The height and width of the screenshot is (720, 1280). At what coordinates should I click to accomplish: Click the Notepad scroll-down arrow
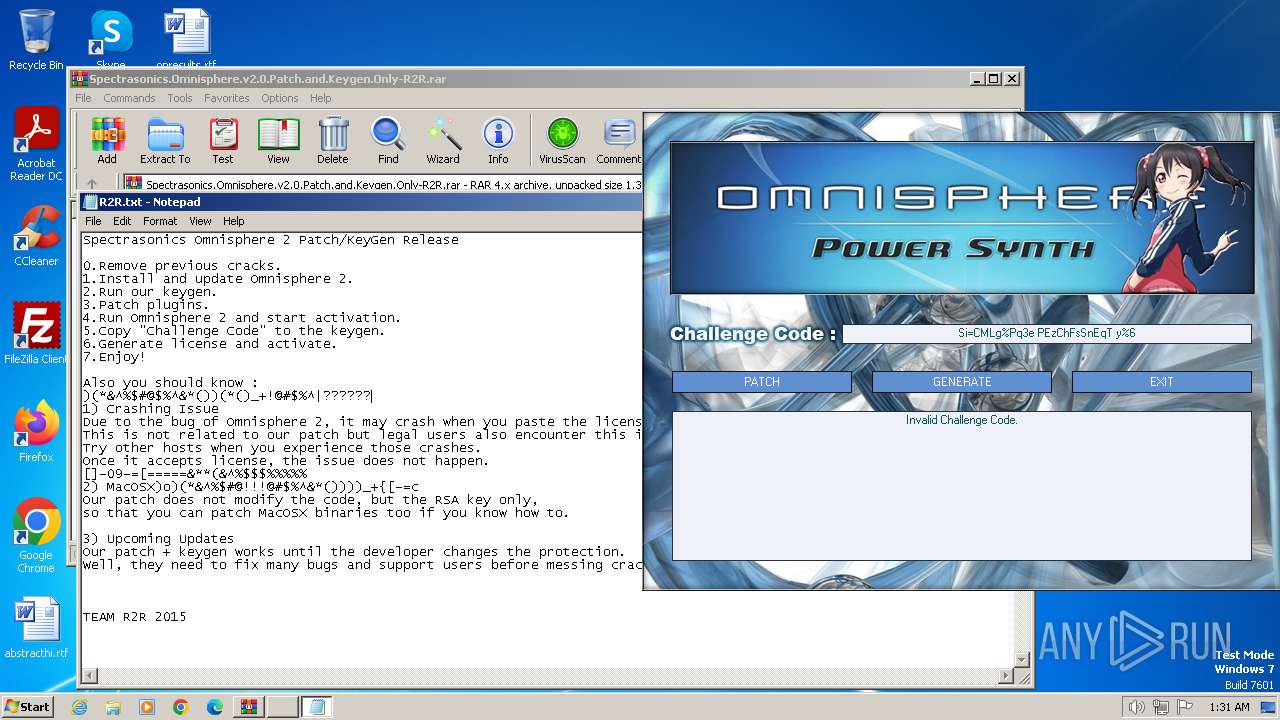(1022, 659)
